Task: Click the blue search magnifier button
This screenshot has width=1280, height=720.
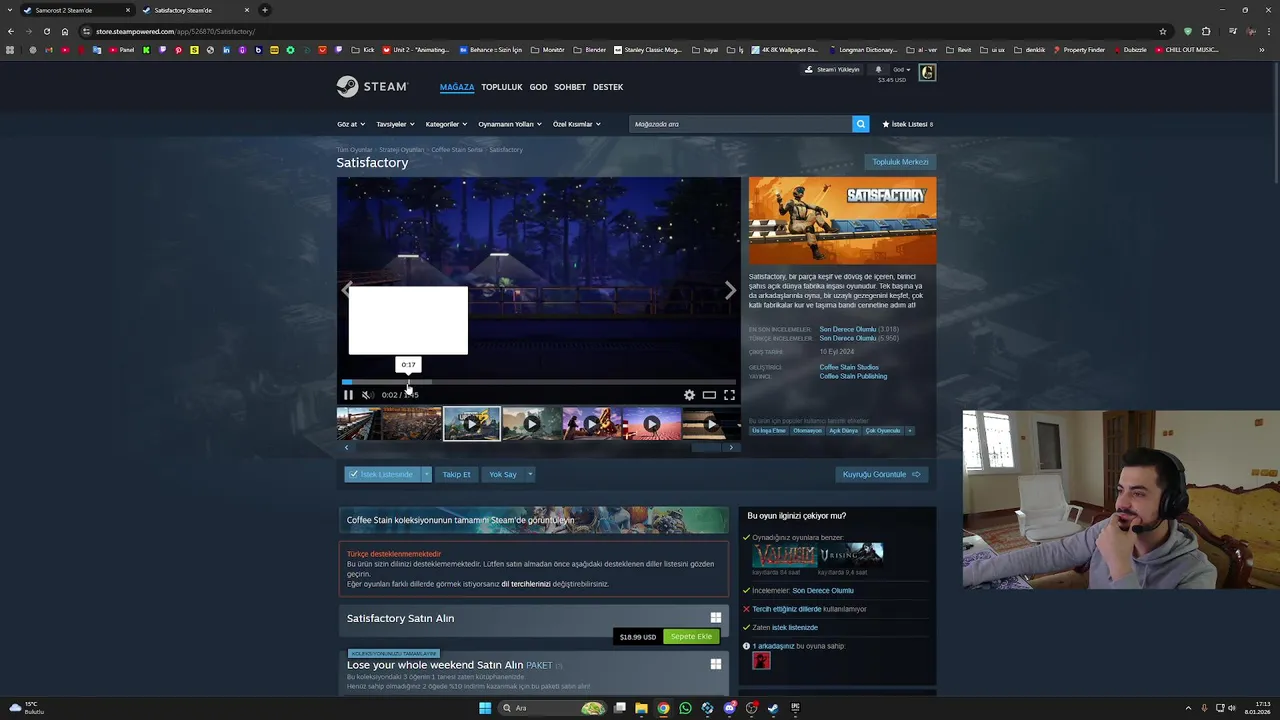Action: [860, 124]
